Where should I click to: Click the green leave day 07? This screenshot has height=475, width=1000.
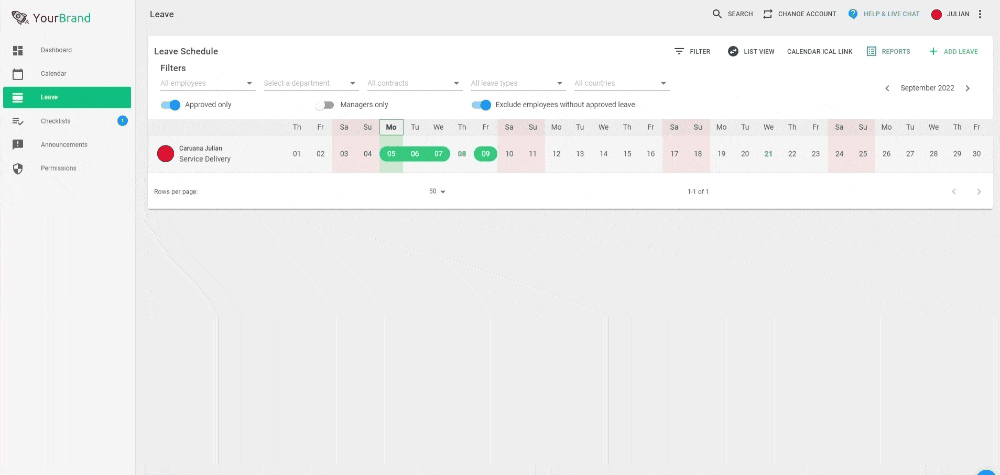point(439,154)
